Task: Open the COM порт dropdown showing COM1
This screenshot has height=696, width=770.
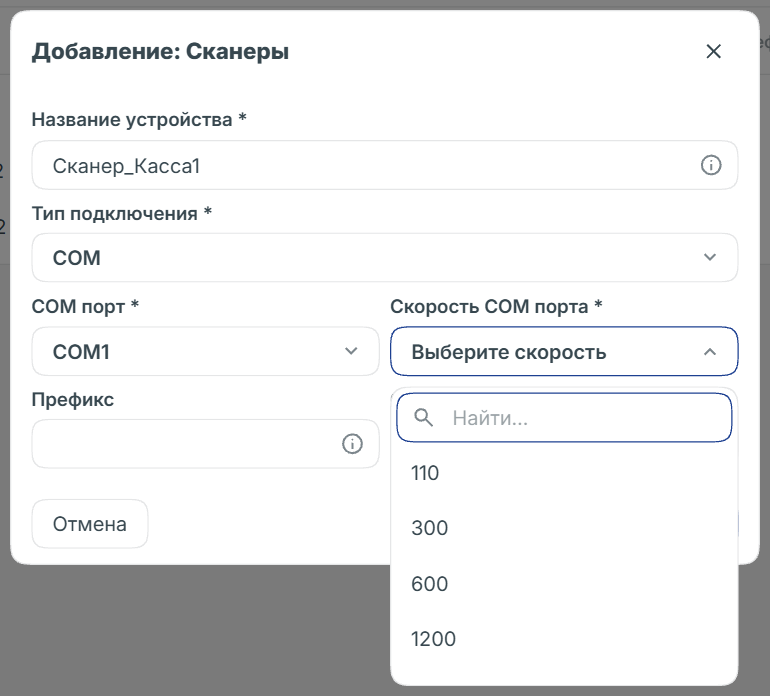Action: [205, 351]
